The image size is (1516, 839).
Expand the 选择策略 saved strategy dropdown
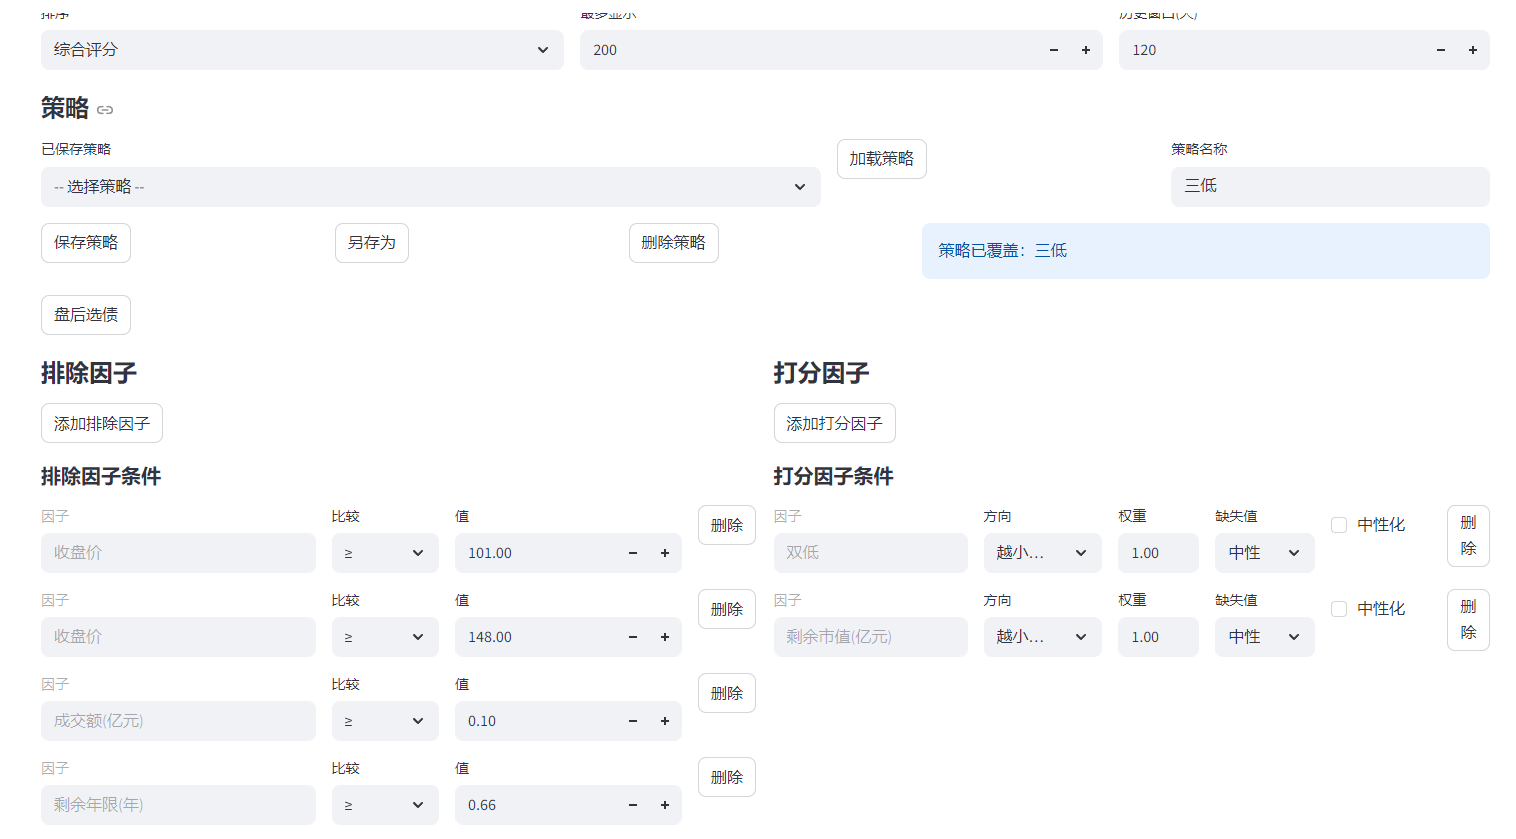pos(430,187)
